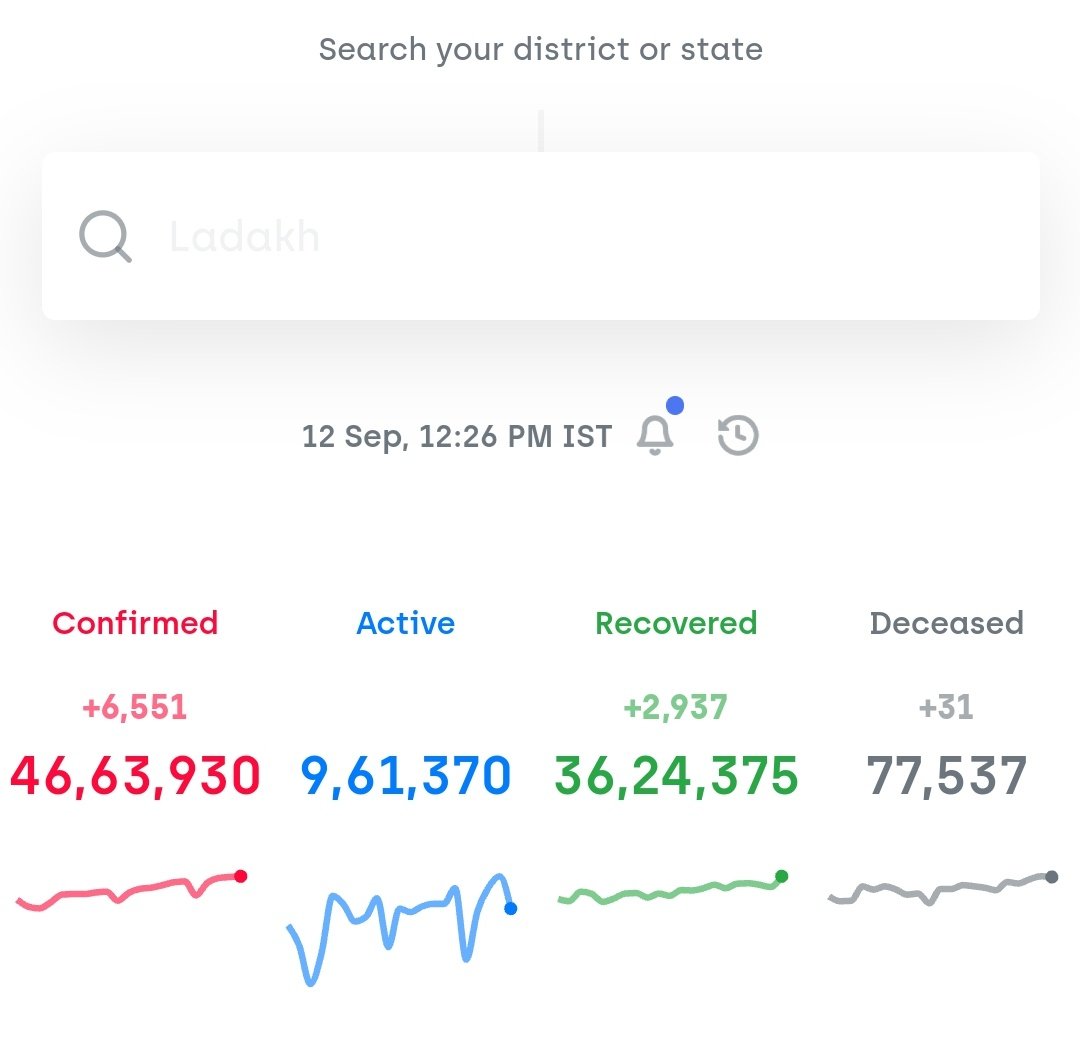Click the gray dot on the Deceased sparkline

1050,876
